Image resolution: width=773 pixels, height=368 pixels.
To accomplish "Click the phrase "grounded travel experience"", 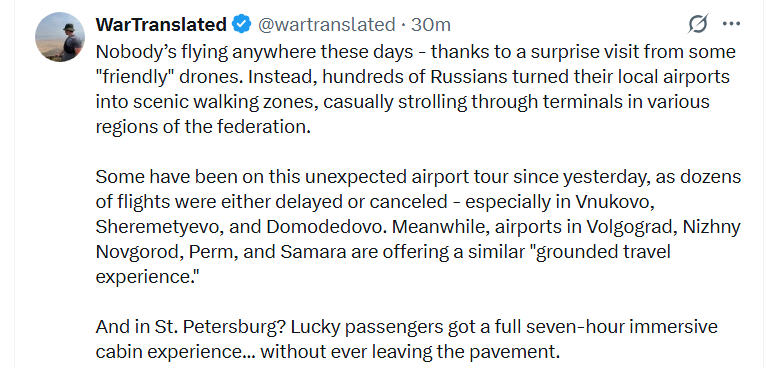I will click(x=383, y=264).
